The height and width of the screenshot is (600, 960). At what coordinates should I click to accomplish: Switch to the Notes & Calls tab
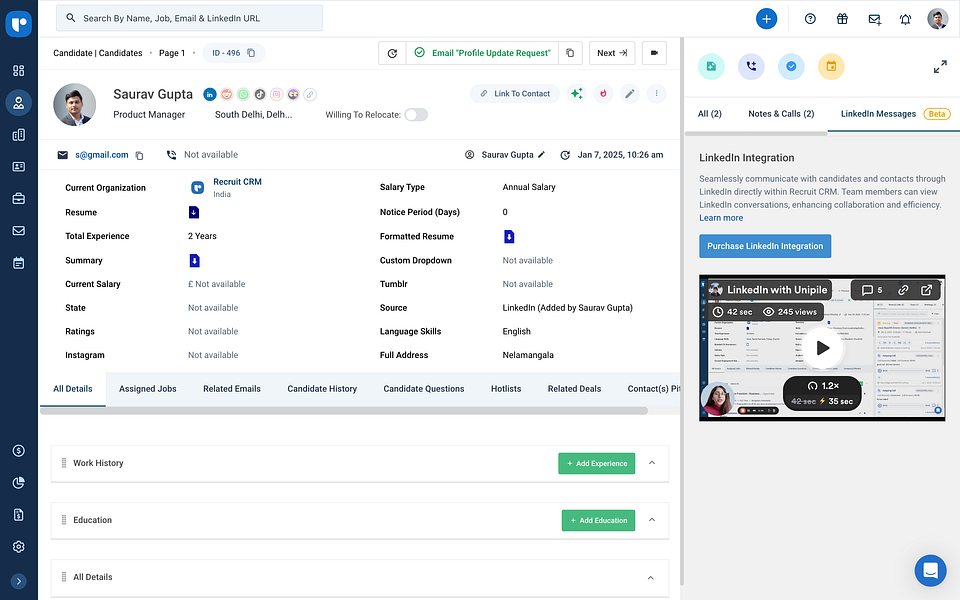point(781,114)
